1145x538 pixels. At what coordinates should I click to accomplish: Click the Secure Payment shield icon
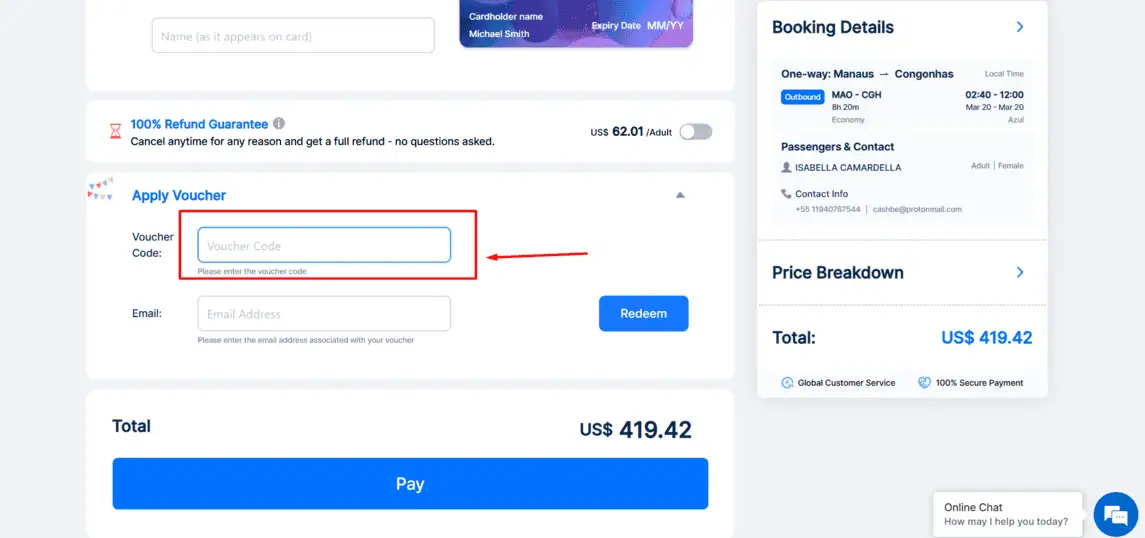click(925, 383)
